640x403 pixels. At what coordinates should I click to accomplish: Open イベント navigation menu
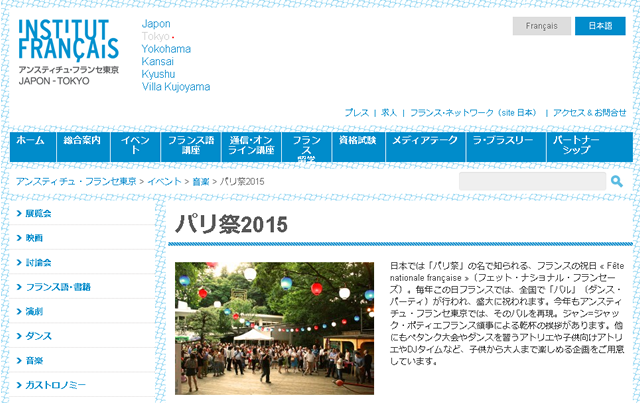coord(136,147)
